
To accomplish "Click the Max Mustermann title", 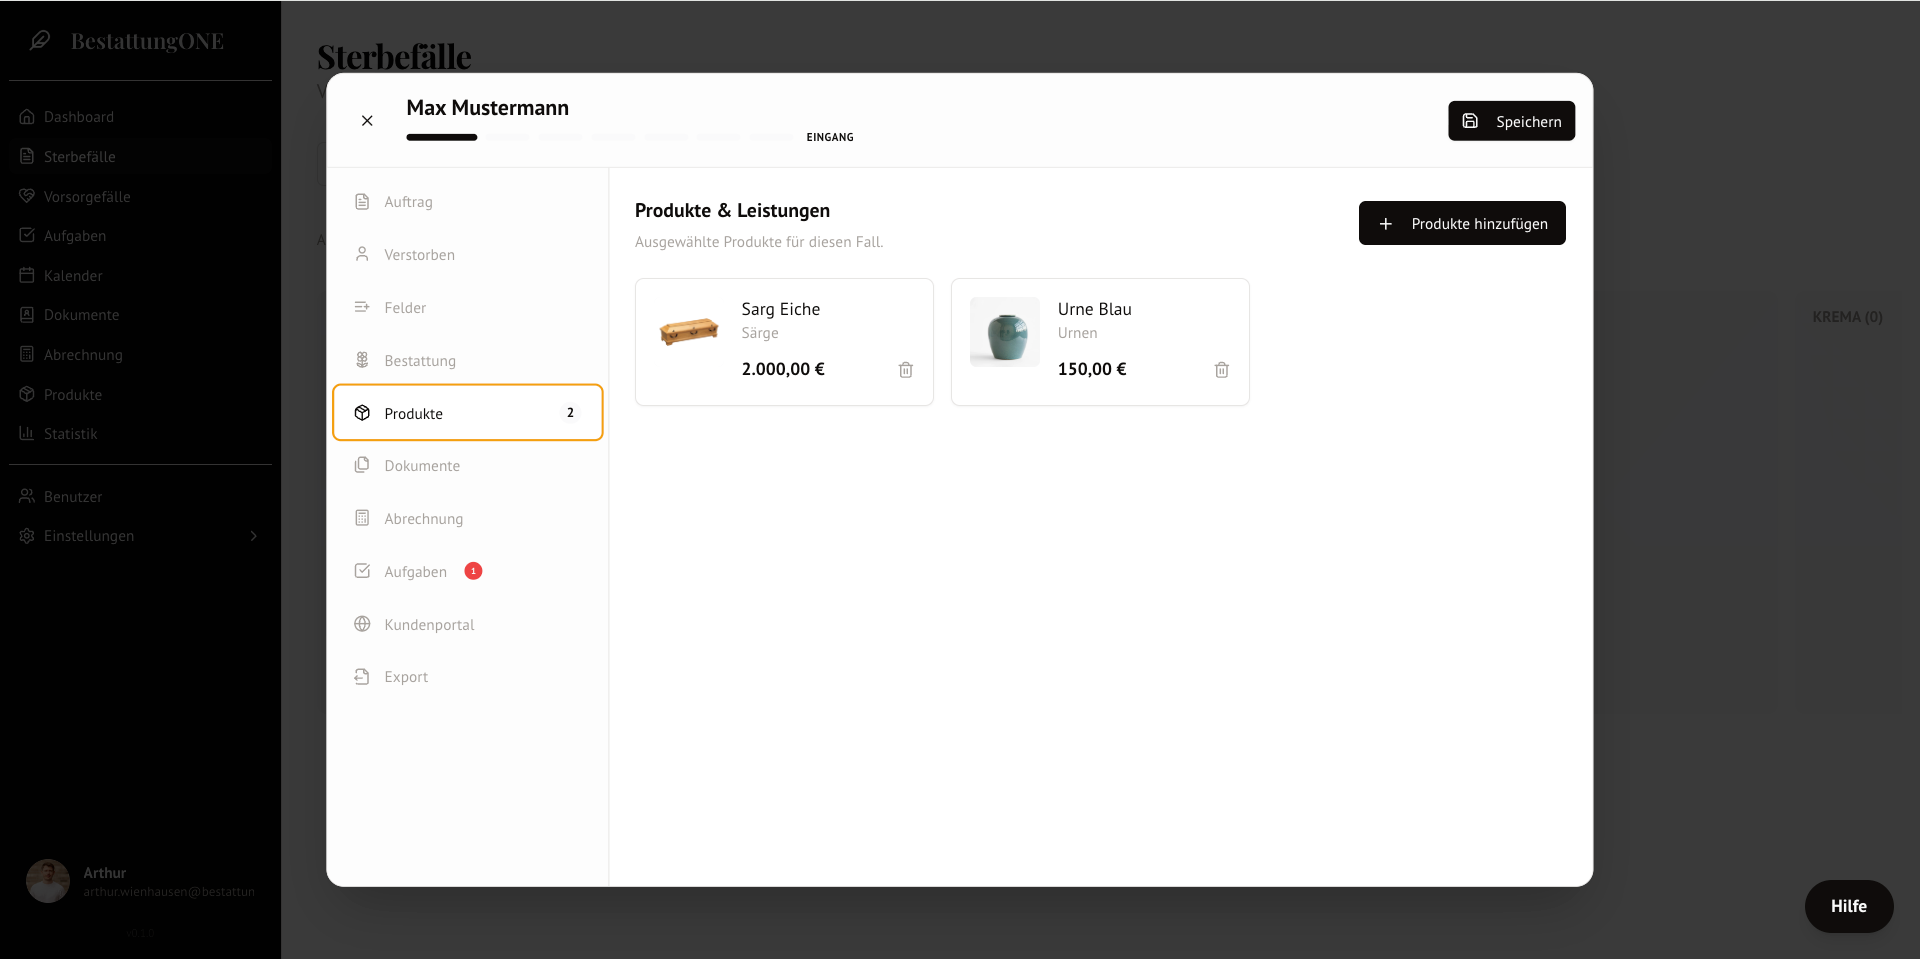I will [x=487, y=108].
